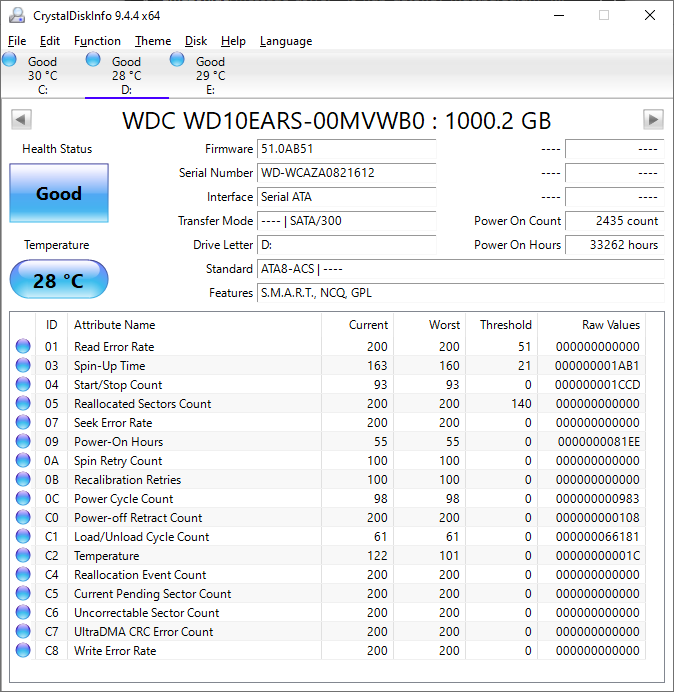This screenshot has width=674, height=692.
Task: Click status orb for Spin Retry Count
Action: coord(23,460)
